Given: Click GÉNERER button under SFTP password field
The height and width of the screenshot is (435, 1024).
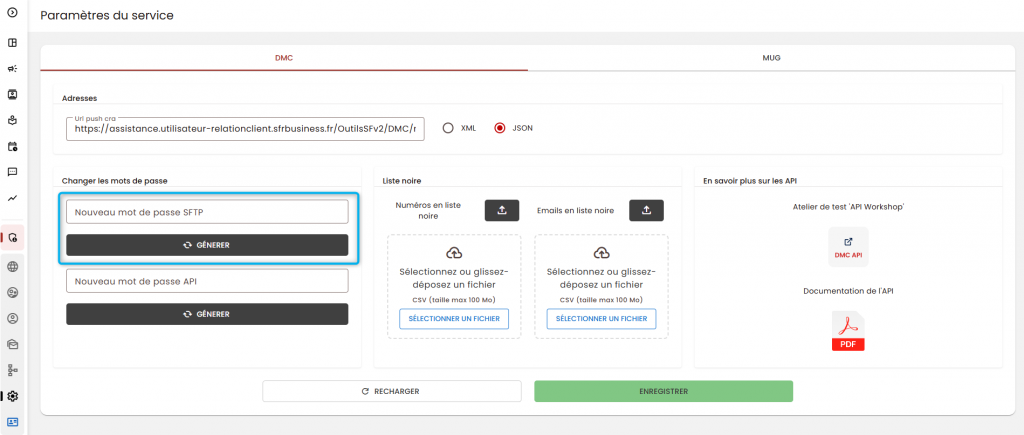Looking at the screenshot, I should (207, 245).
